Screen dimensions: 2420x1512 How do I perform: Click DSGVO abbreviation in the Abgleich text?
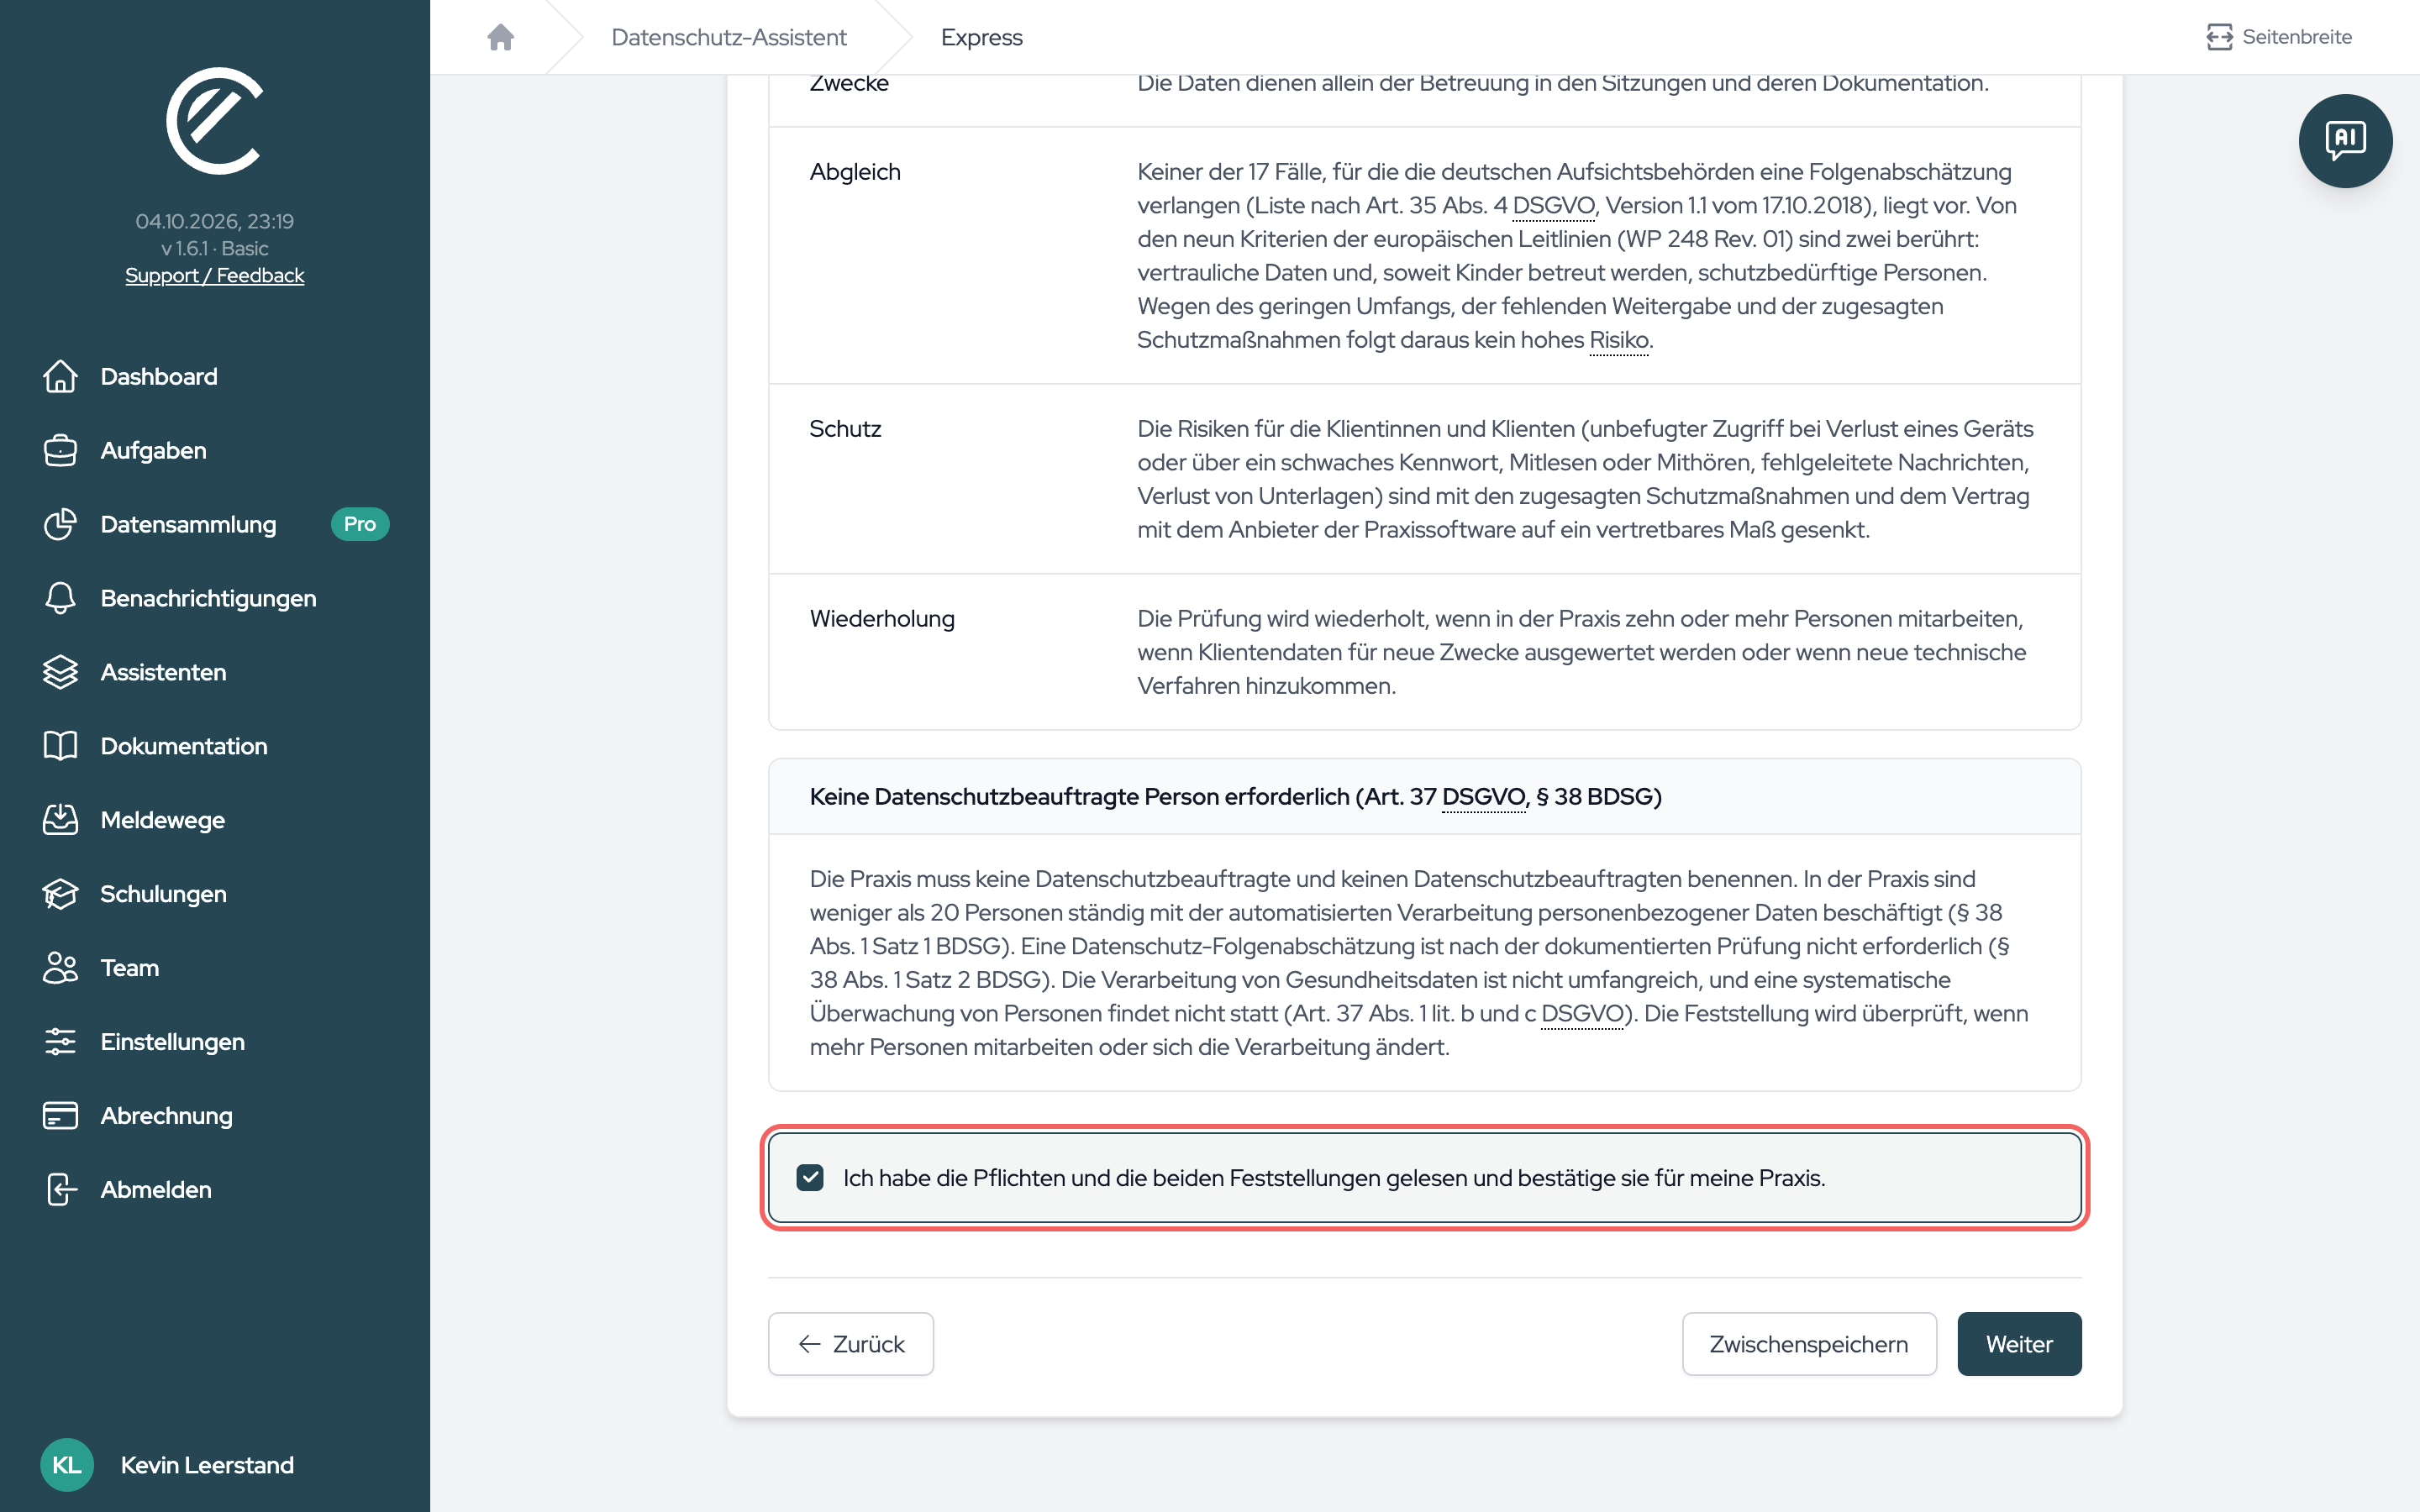1553,205
